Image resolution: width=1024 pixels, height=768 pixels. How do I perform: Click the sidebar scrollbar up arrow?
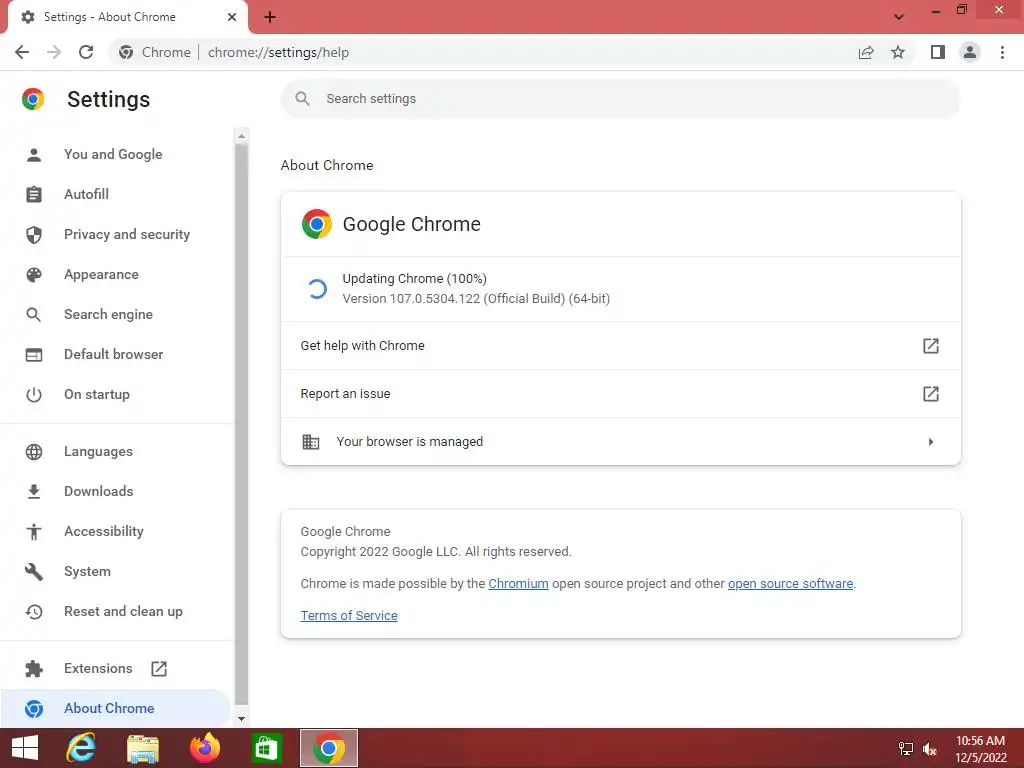[x=242, y=136]
